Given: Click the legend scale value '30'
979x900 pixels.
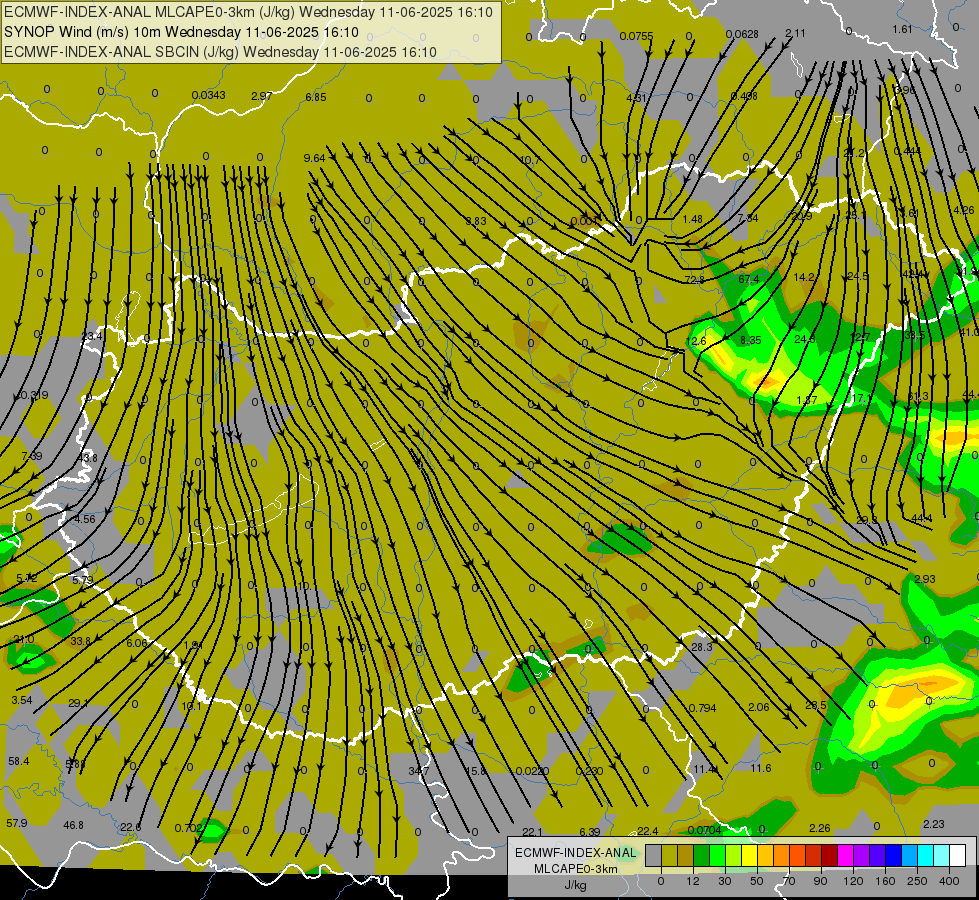Looking at the screenshot, I should point(725,881).
